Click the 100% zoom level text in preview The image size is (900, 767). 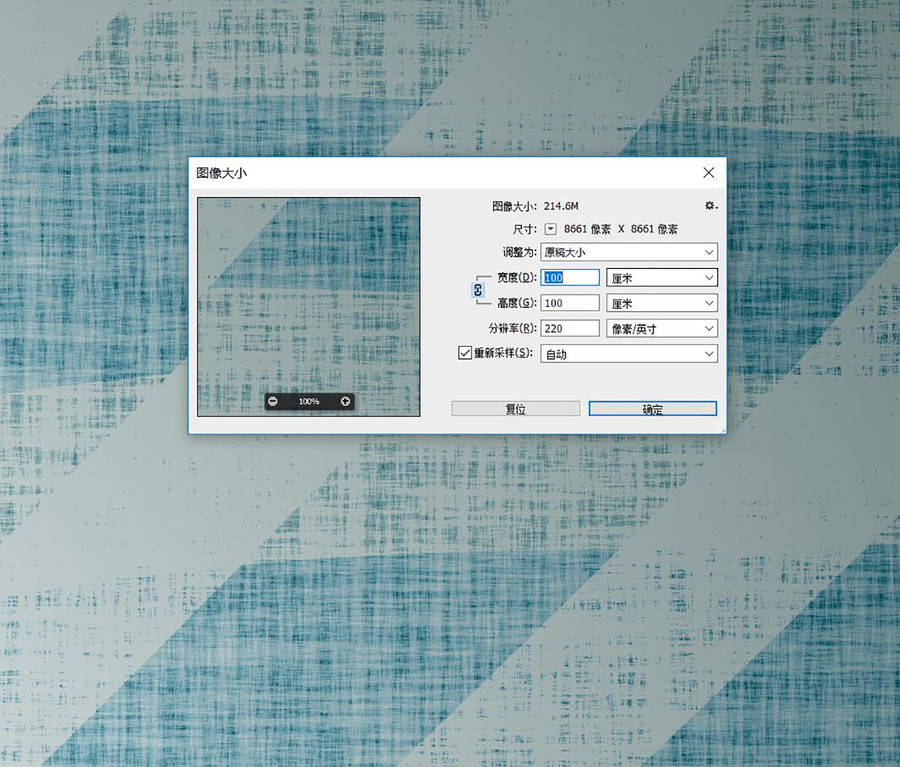(x=309, y=401)
